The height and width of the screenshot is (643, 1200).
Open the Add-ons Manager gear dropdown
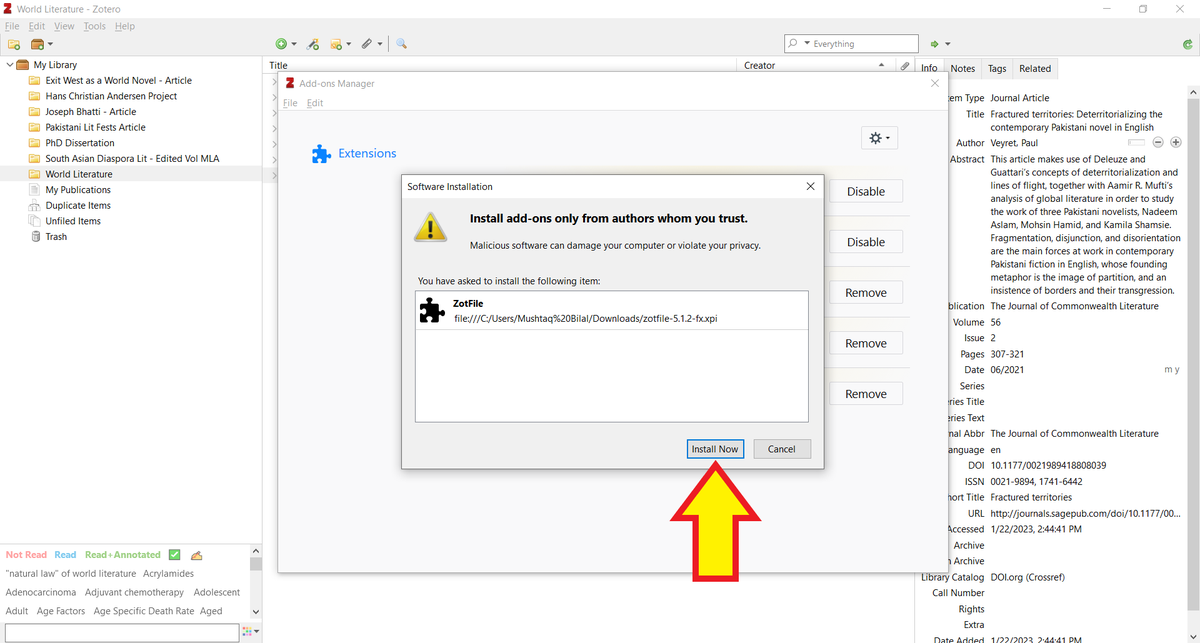tap(880, 138)
